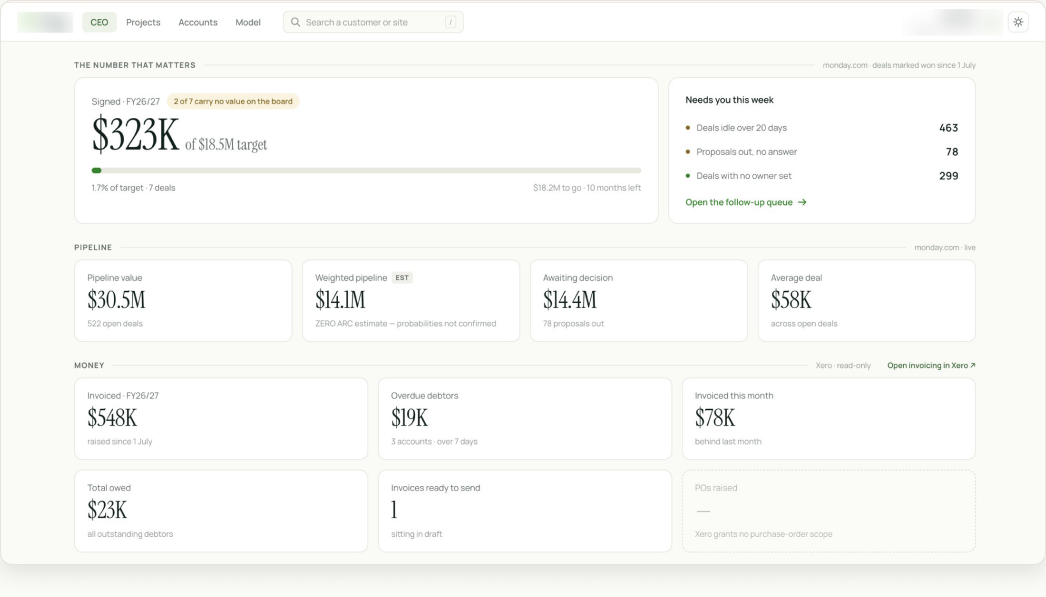Click the 299 no-owner deals count
This screenshot has height=597, width=1046.
(949, 176)
